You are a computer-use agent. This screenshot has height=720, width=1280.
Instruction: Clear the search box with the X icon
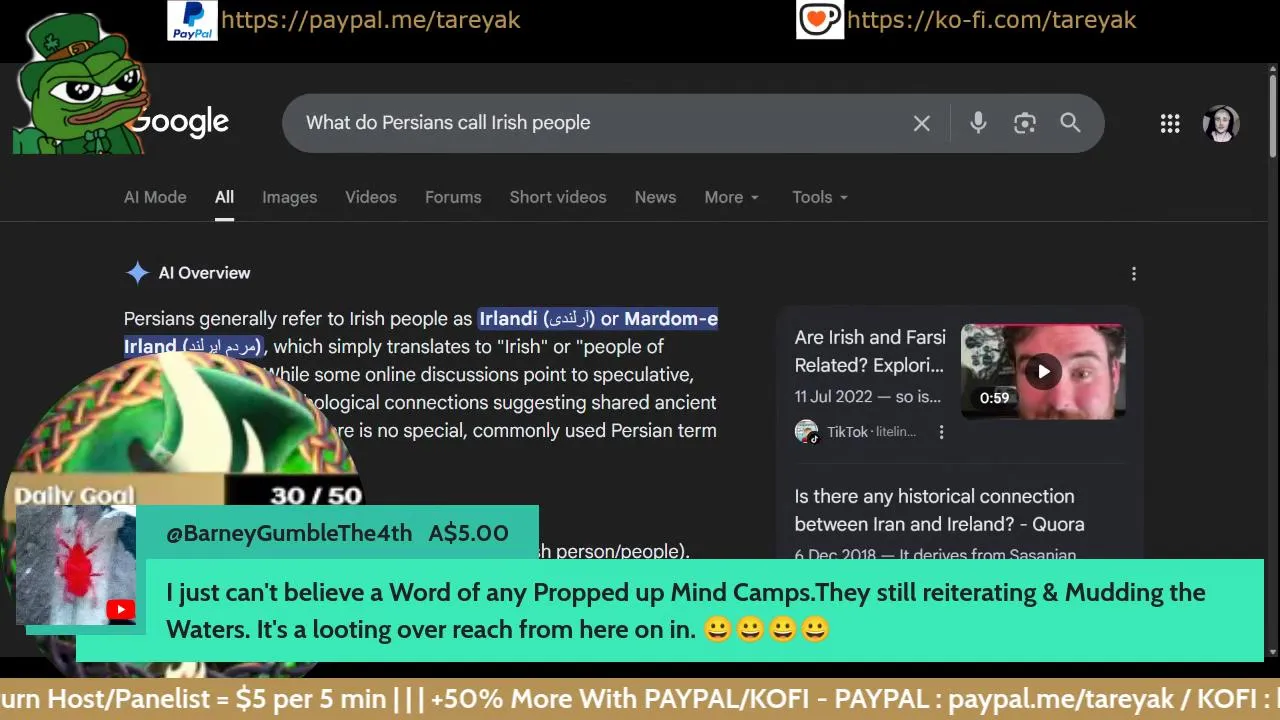pyautogui.click(x=921, y=123)
